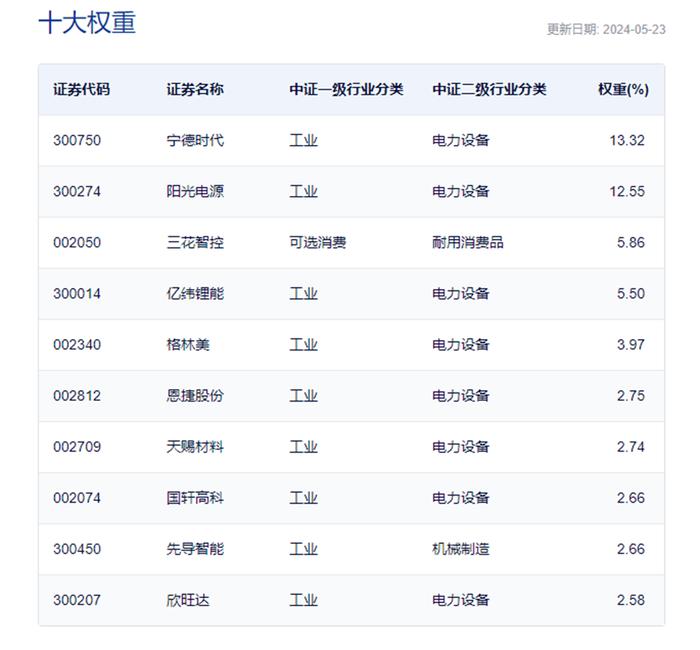The width and height of the screenshot is (700, 650).
Task: Click the 可选消费 industry cell
Action: pyautogui.click(x=317, y=242)
